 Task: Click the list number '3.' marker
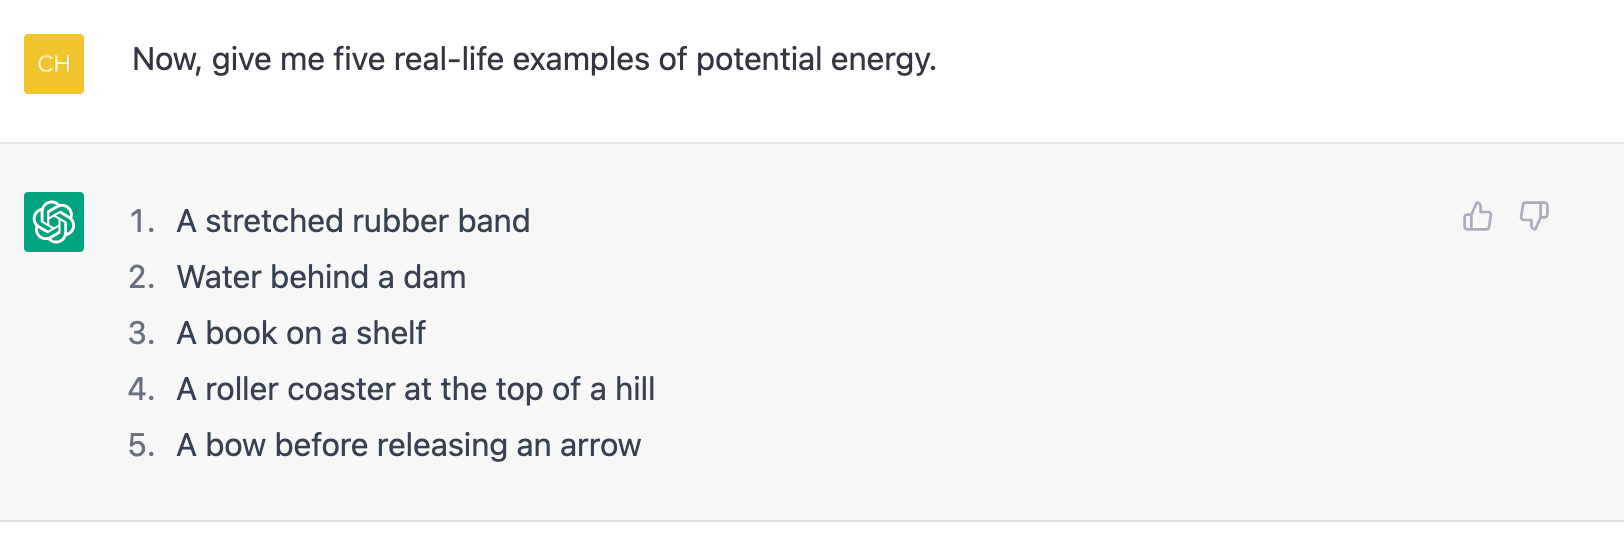click(x=142, y=333)
